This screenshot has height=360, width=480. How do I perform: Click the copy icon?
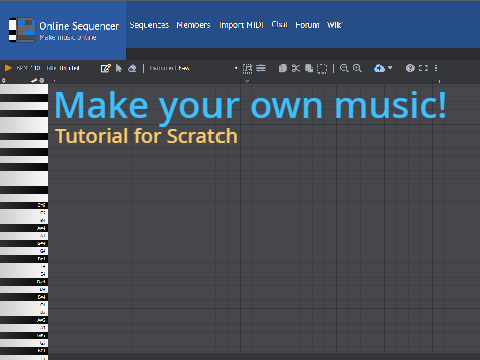coord(283,68)
